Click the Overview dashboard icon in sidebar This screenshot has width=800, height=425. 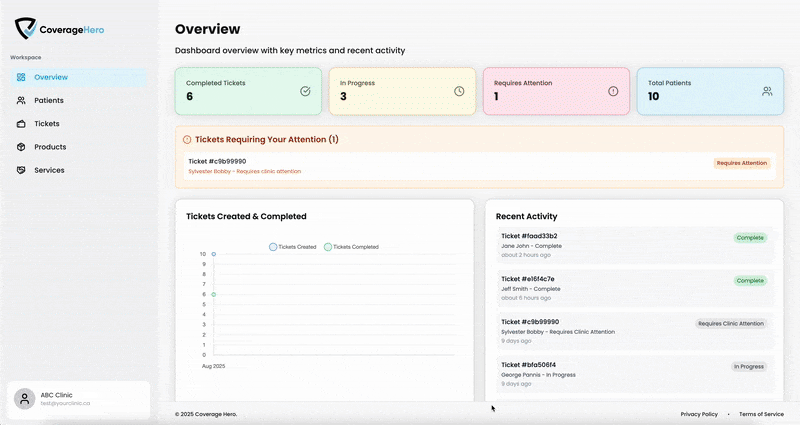tap(21, 78)
